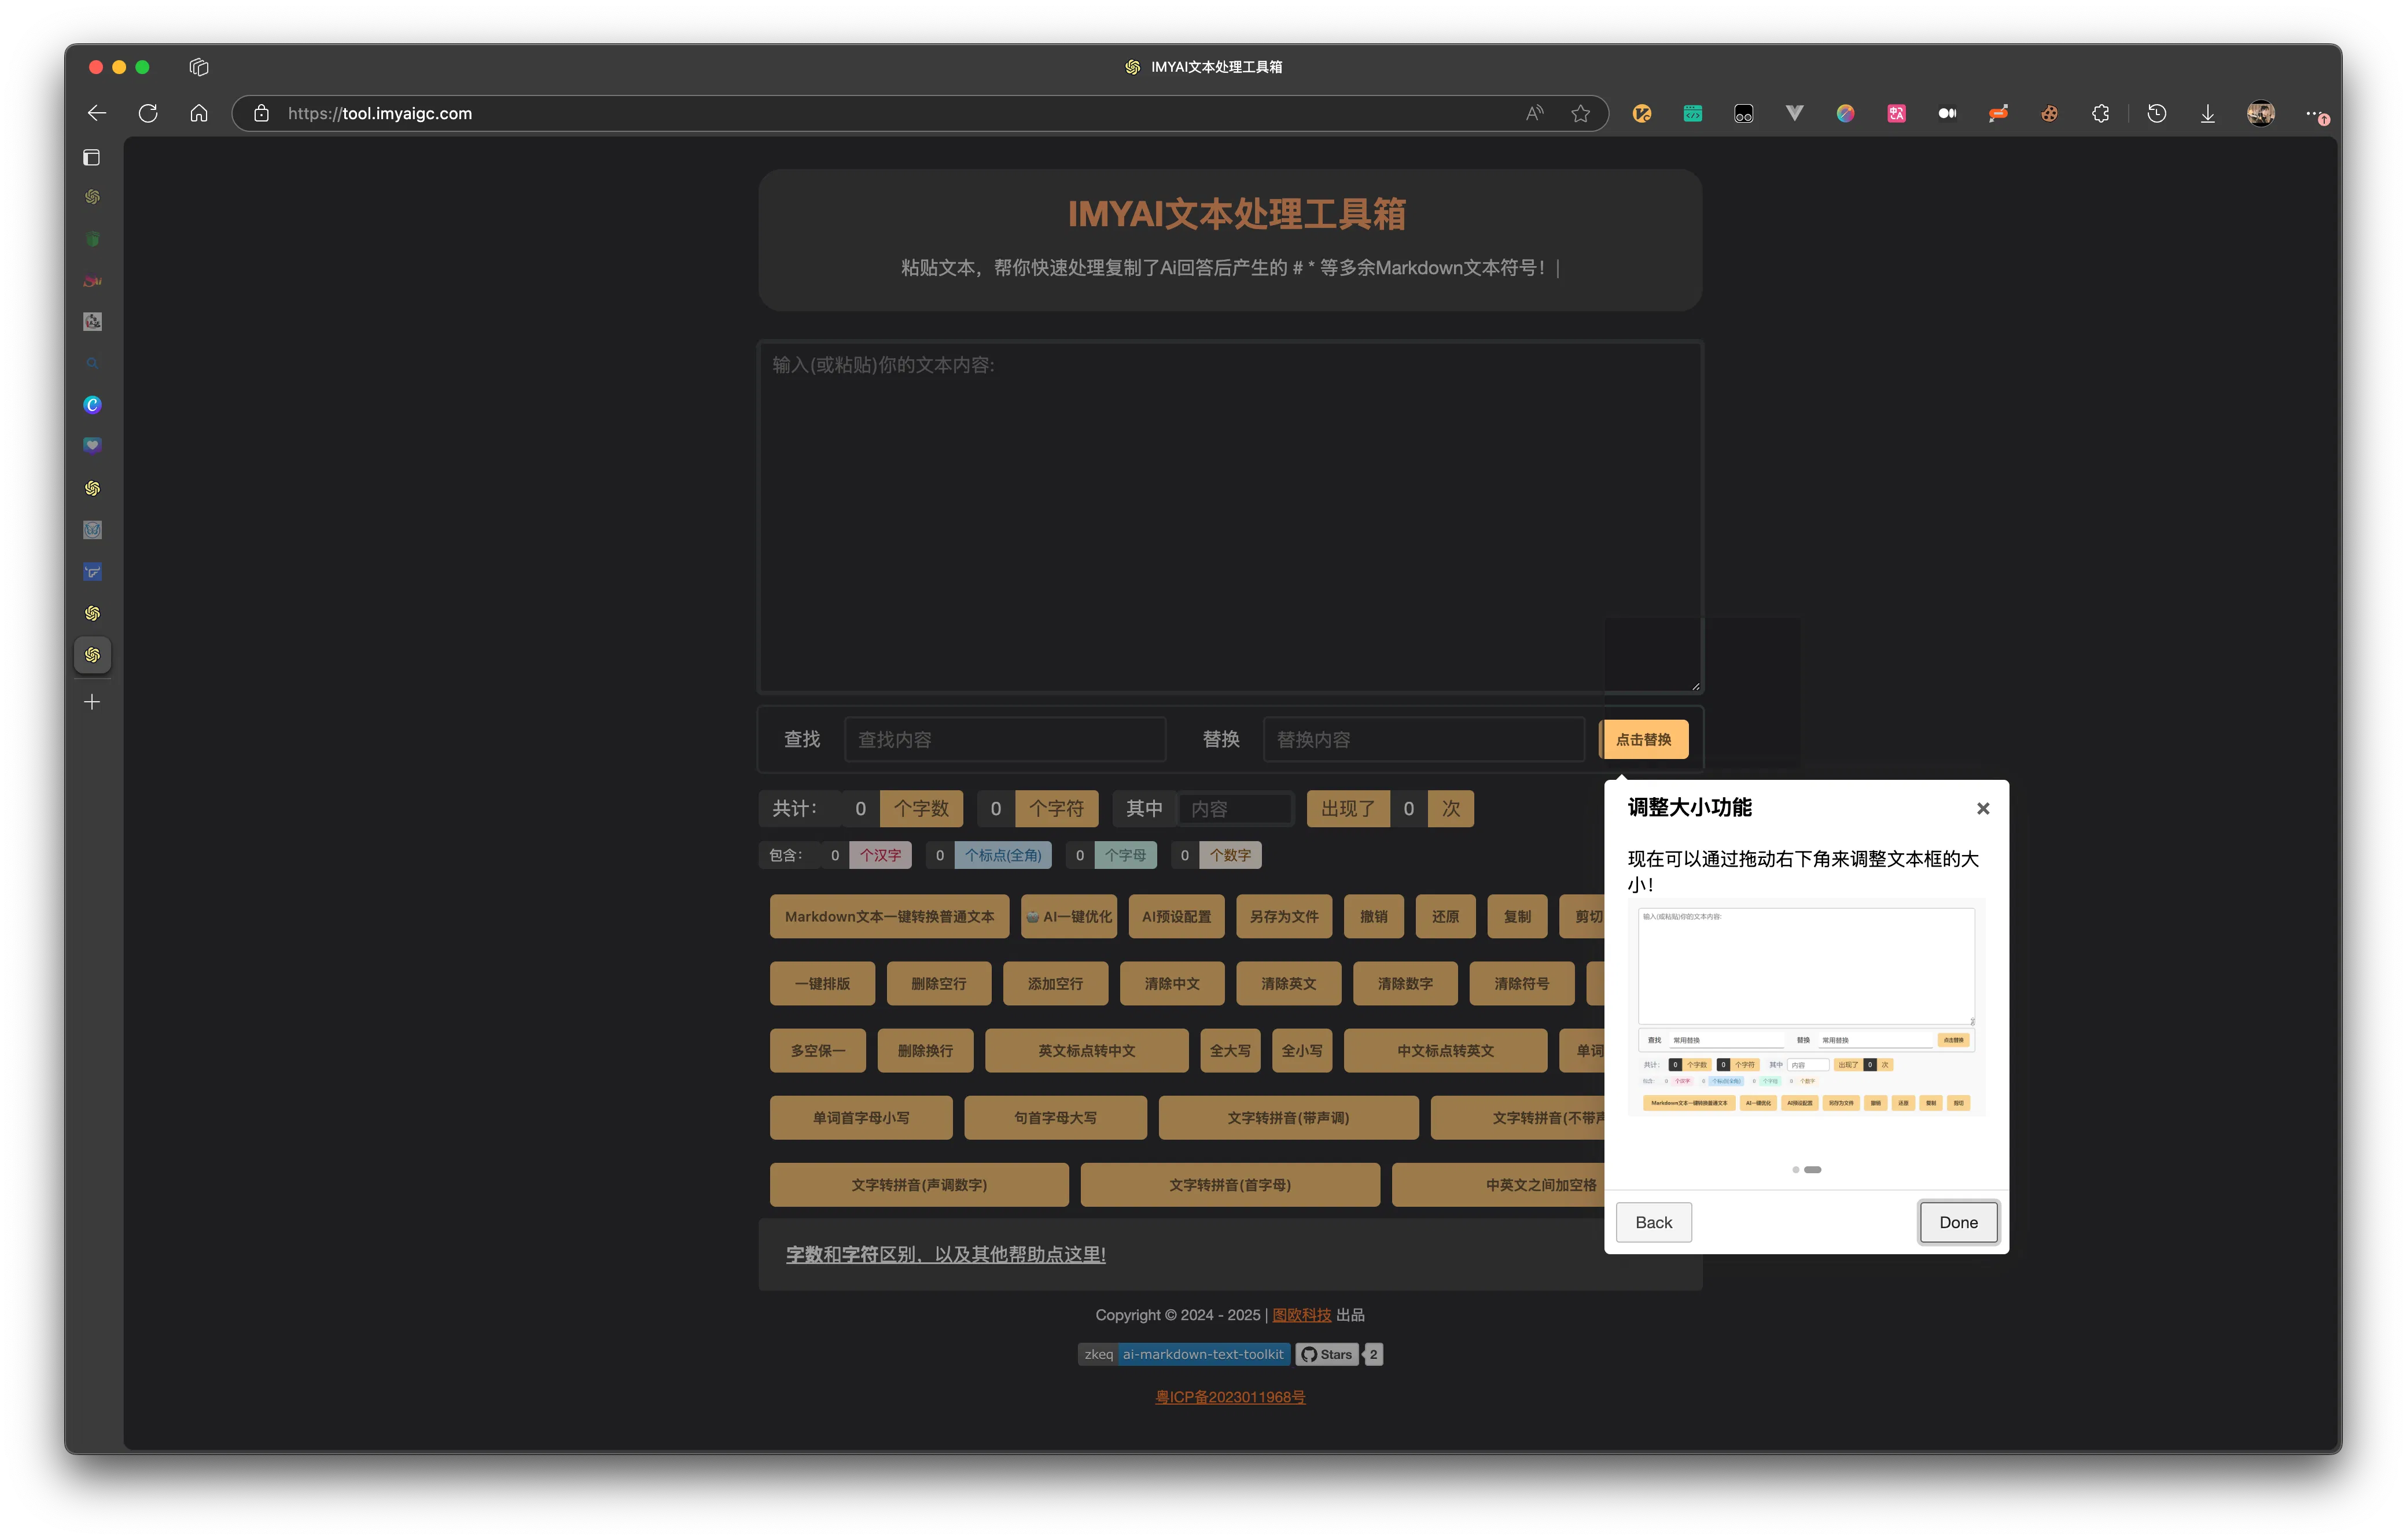Click the 删除换行 button

click(x=925, y=1050)
